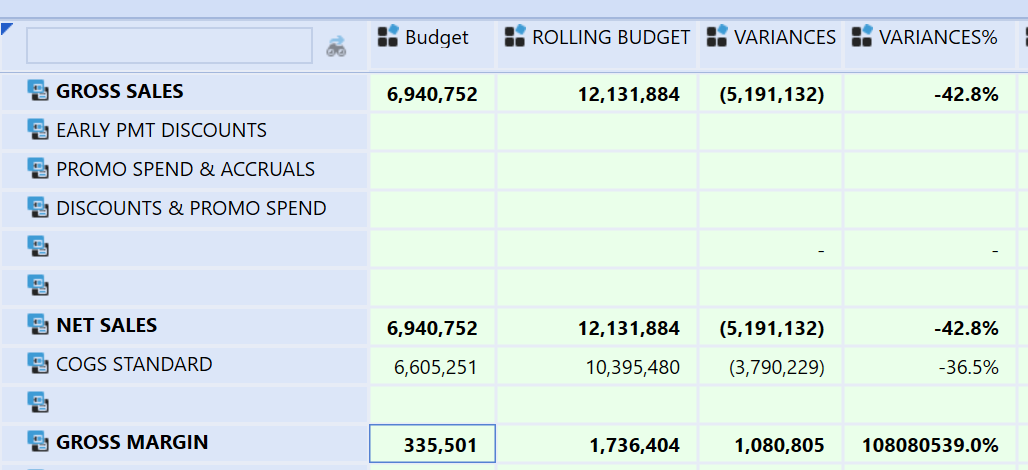Click the GROSS SALES Budget cell 6,940,752

tap(433, 95)
